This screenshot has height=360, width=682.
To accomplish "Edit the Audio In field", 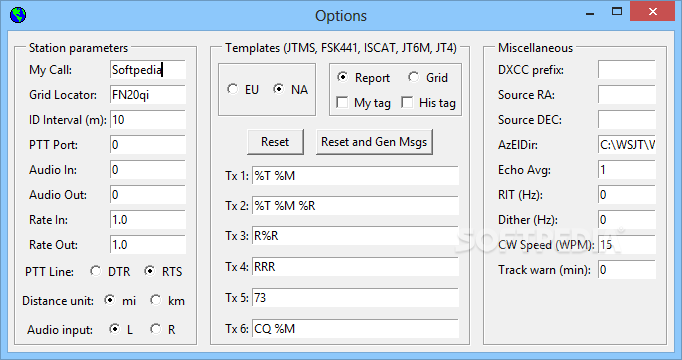I will (148, 170).
